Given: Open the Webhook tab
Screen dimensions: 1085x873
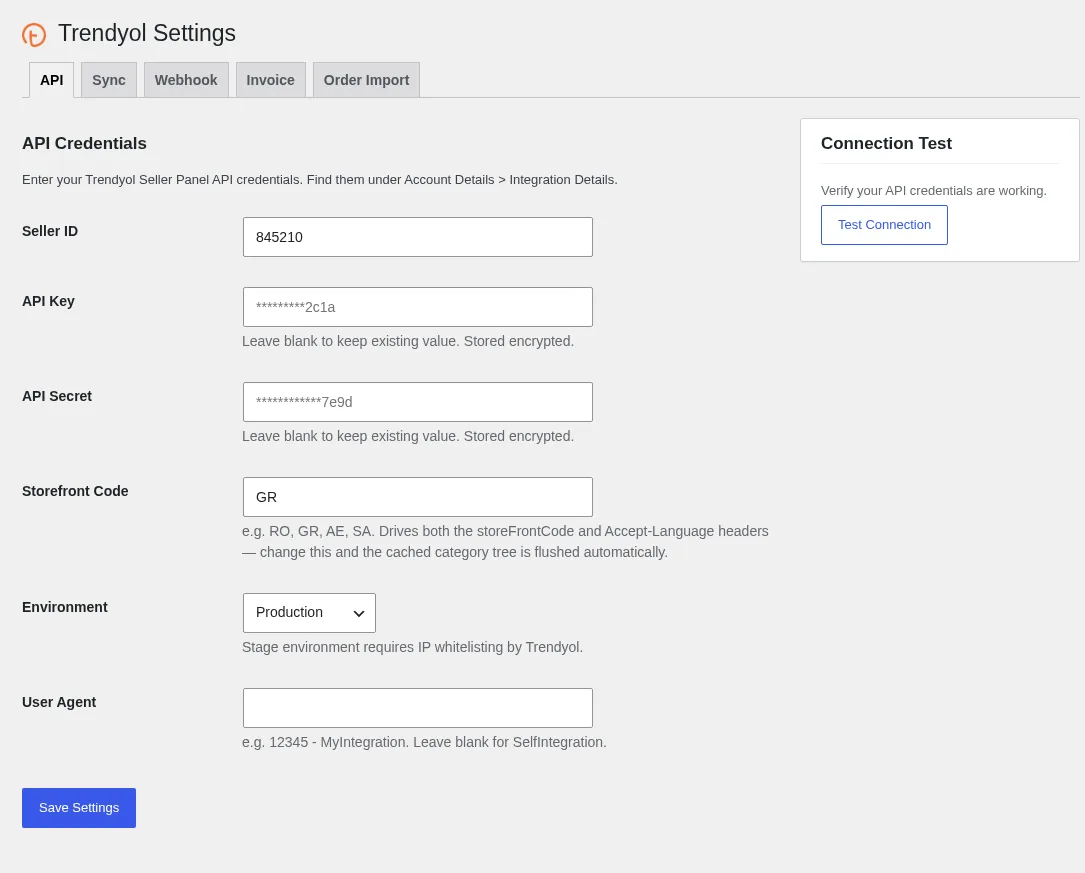Looking at the screenshot, I should tap(186, 80).
